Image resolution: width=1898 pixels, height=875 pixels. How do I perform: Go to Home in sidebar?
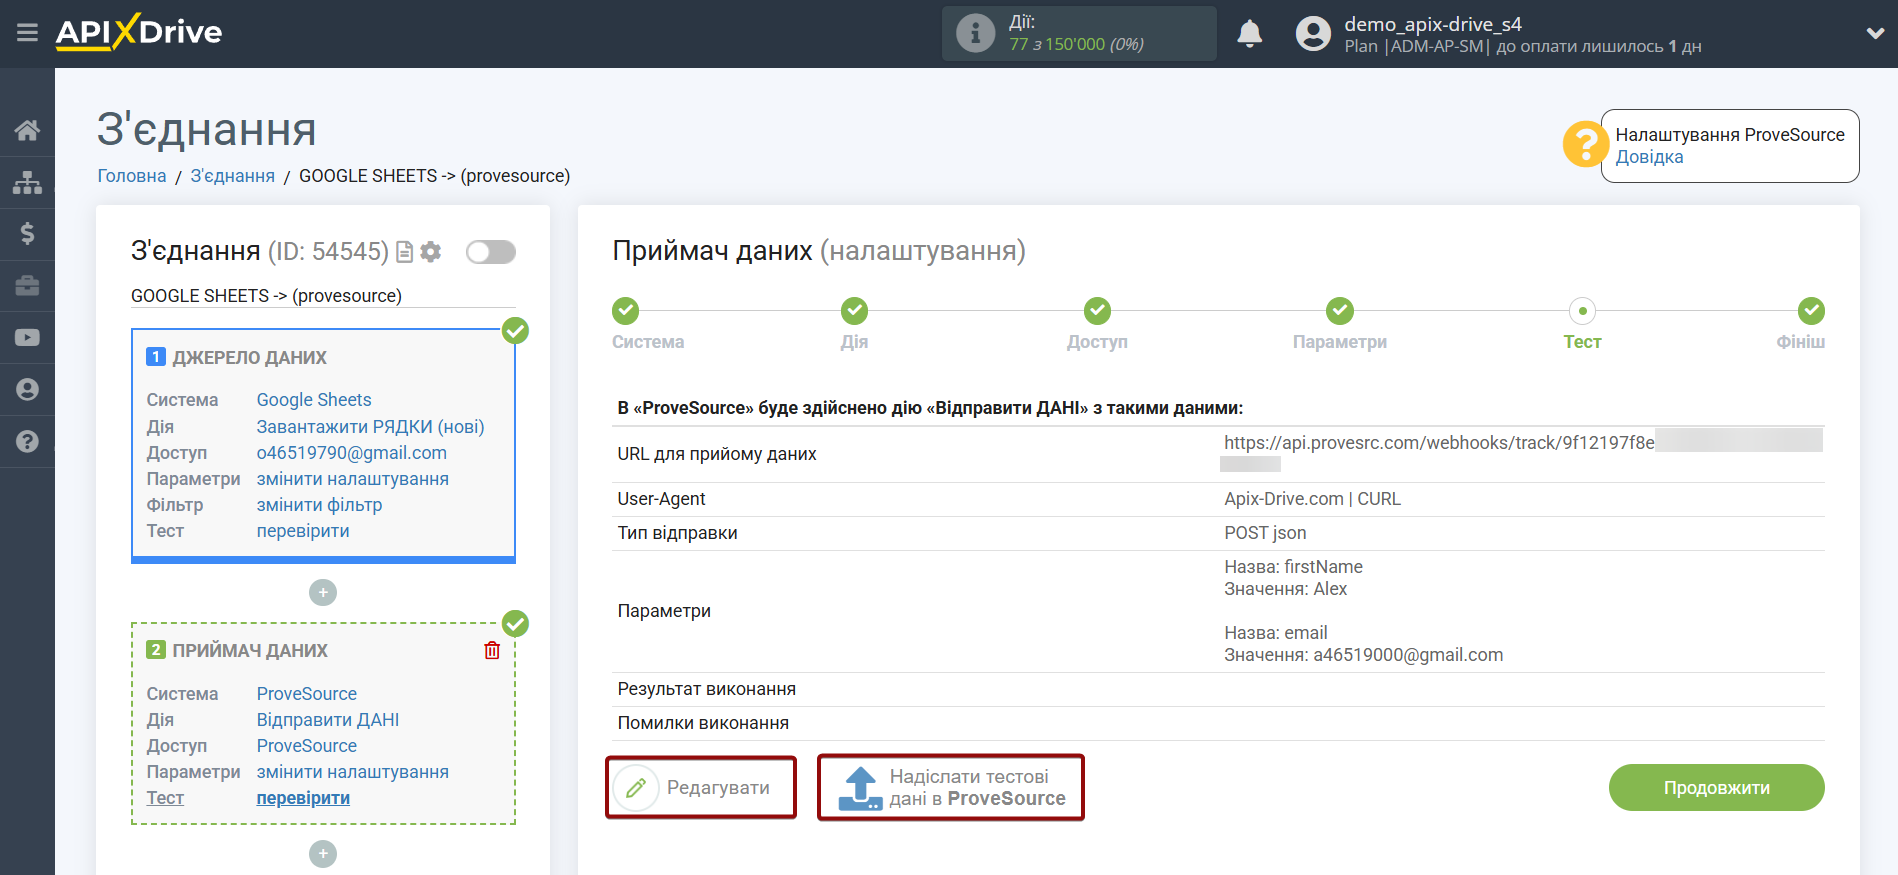[27, 130]
